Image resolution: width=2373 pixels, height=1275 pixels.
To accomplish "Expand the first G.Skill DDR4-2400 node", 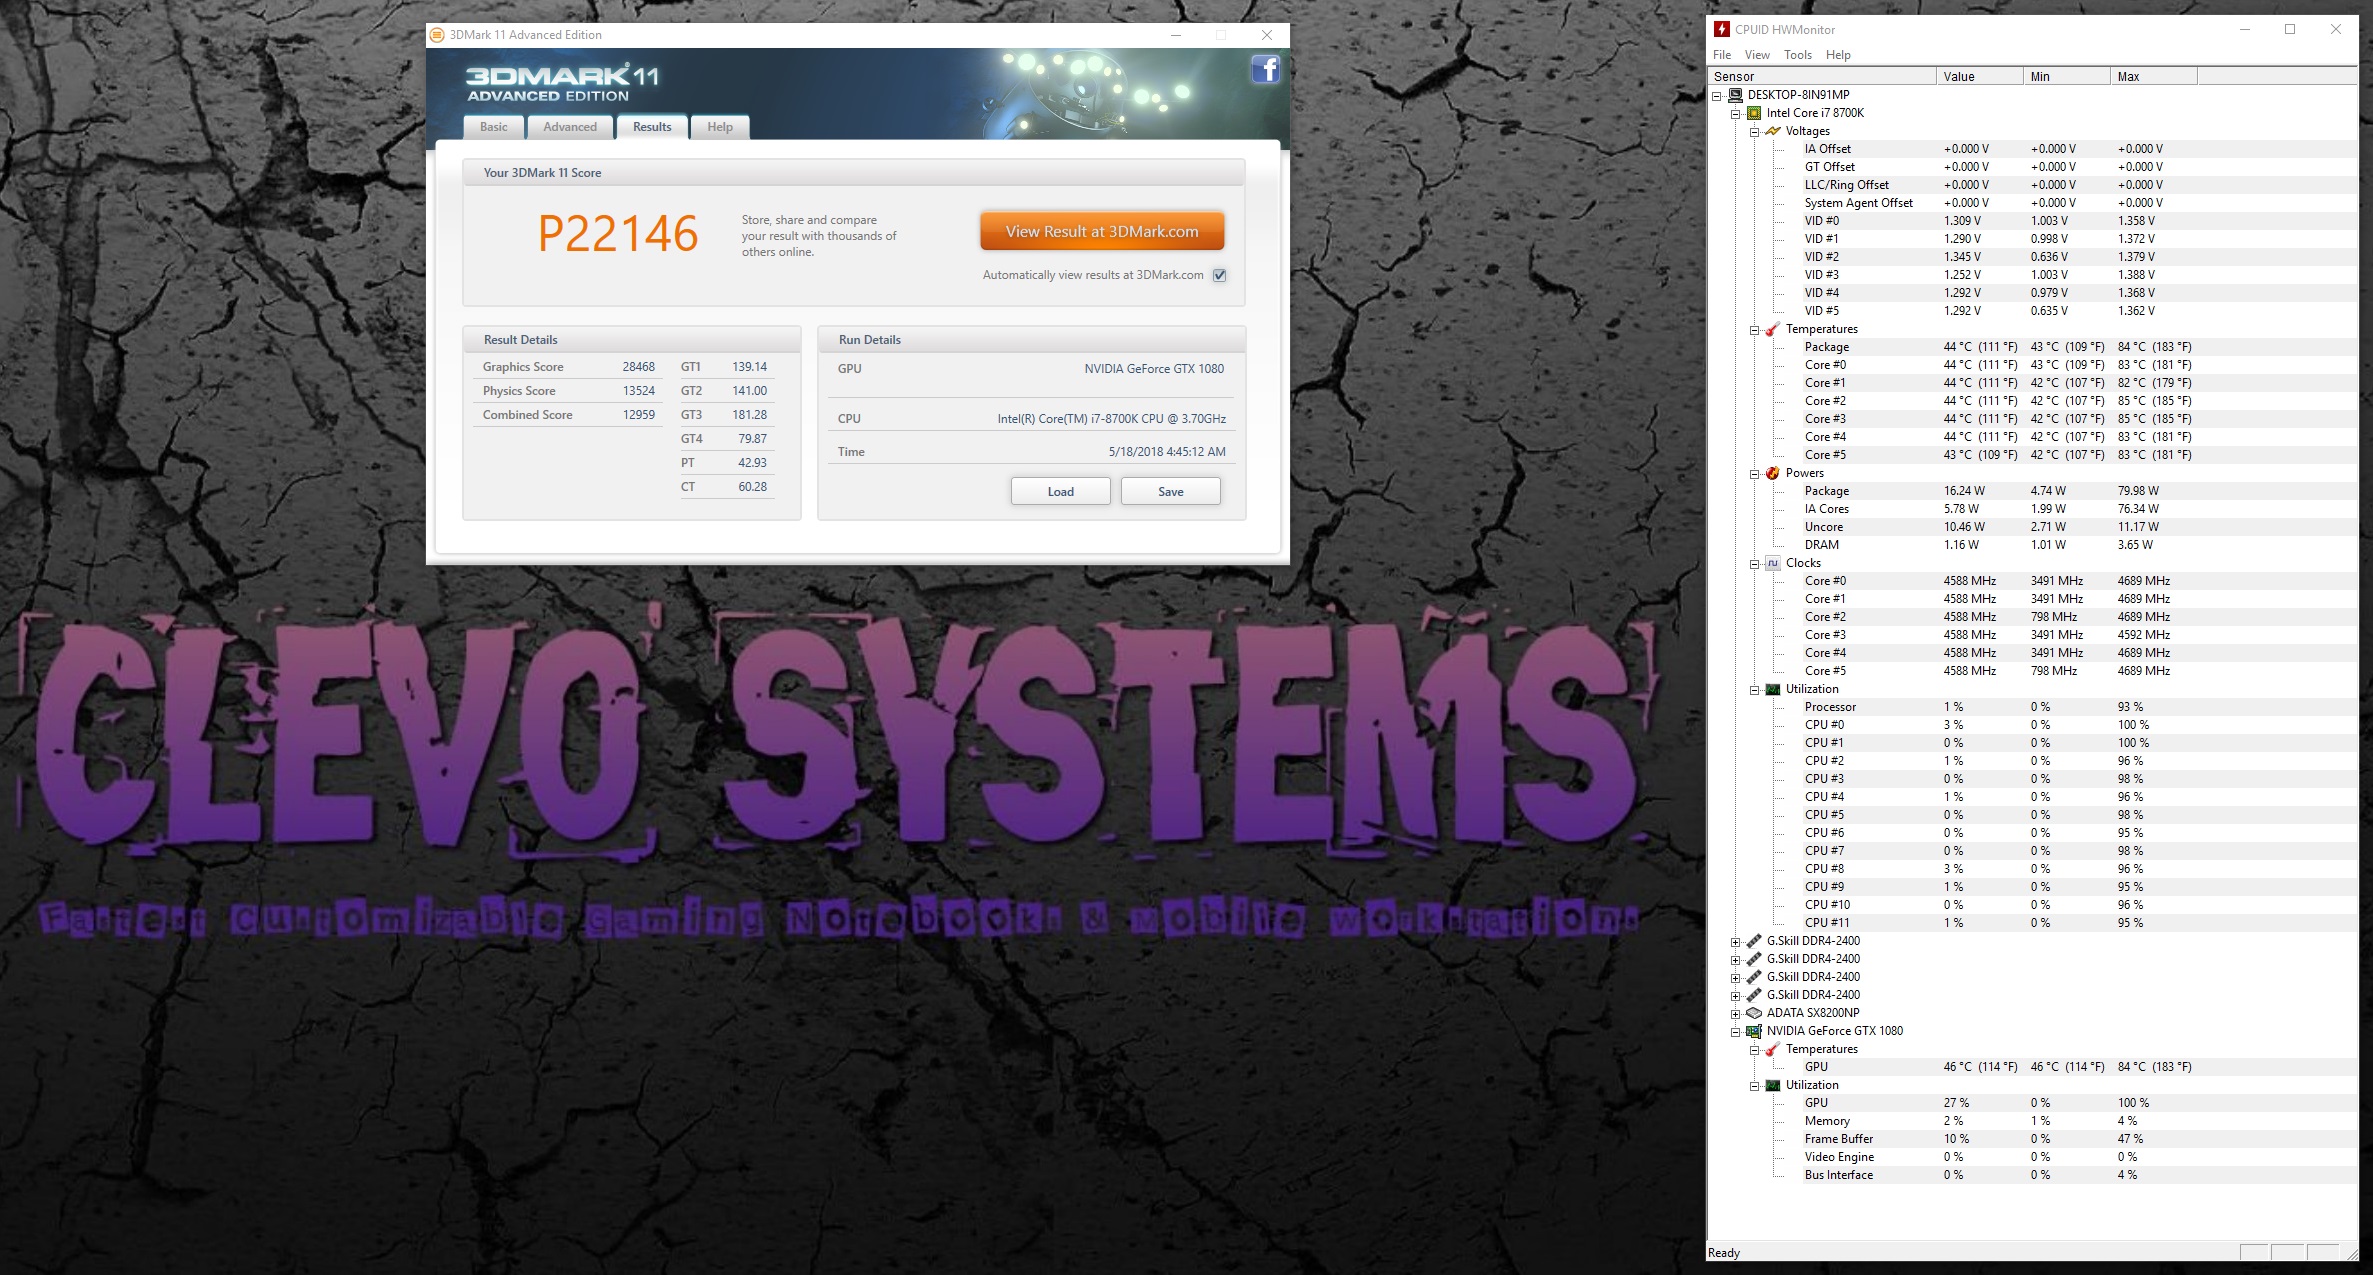I will [1736, 942].
